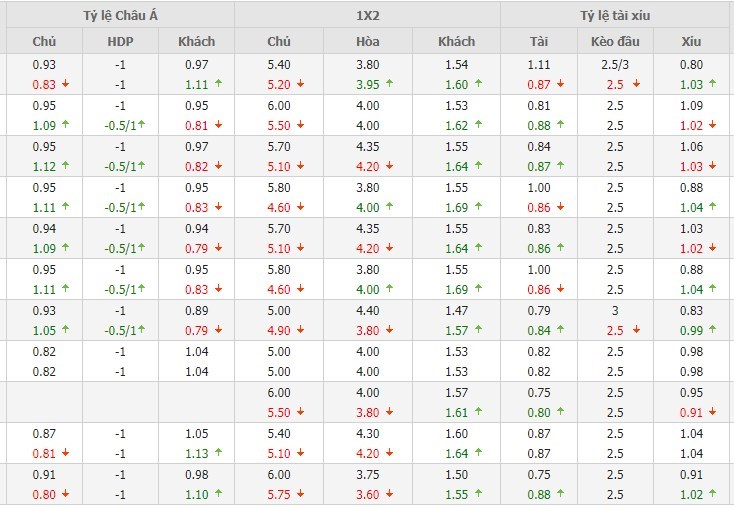Click the Kèo đầu column header

click(616, 42)
